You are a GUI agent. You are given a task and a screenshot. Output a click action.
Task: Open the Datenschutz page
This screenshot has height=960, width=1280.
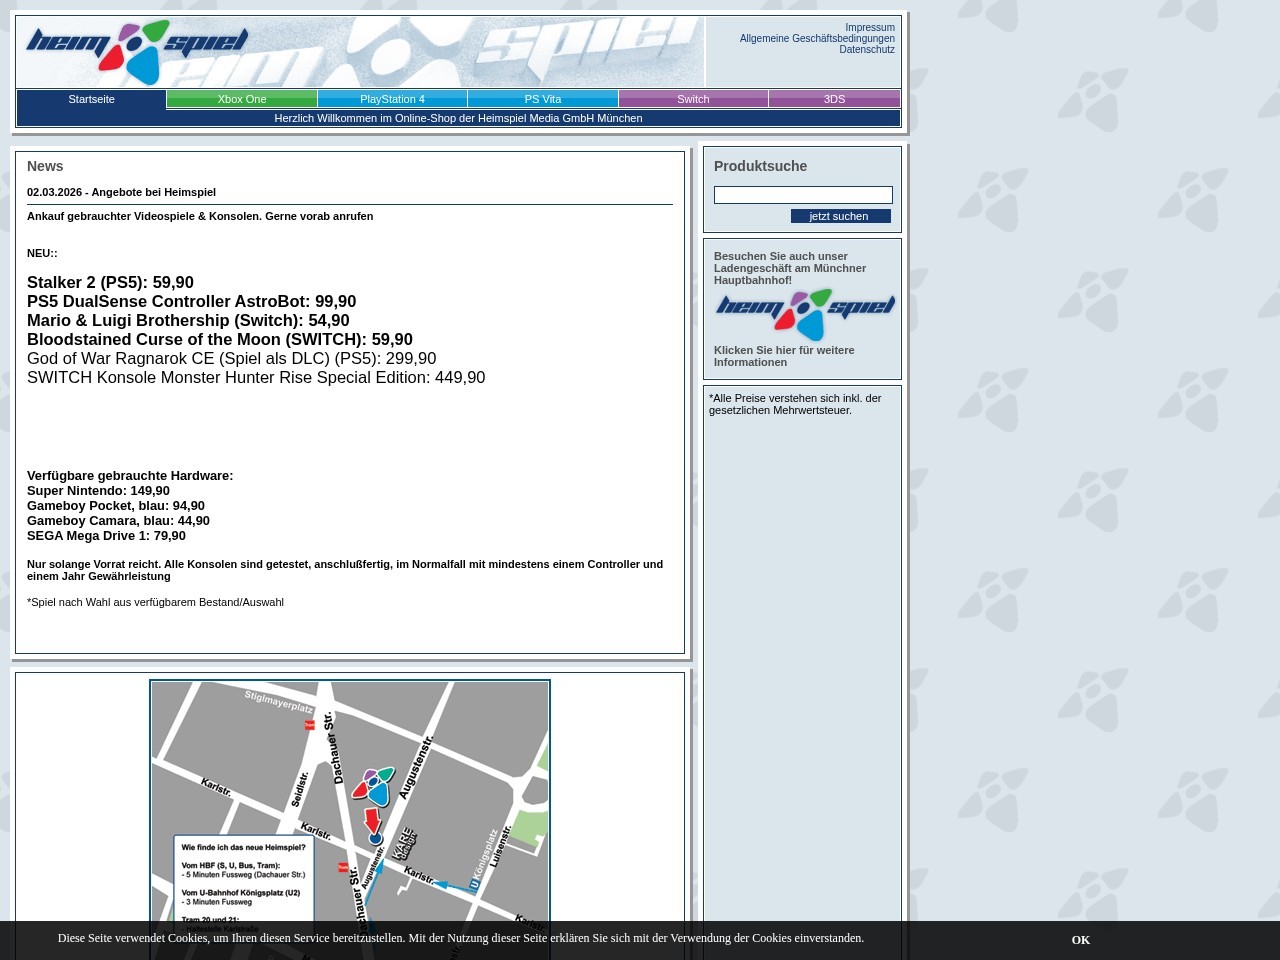866,49
